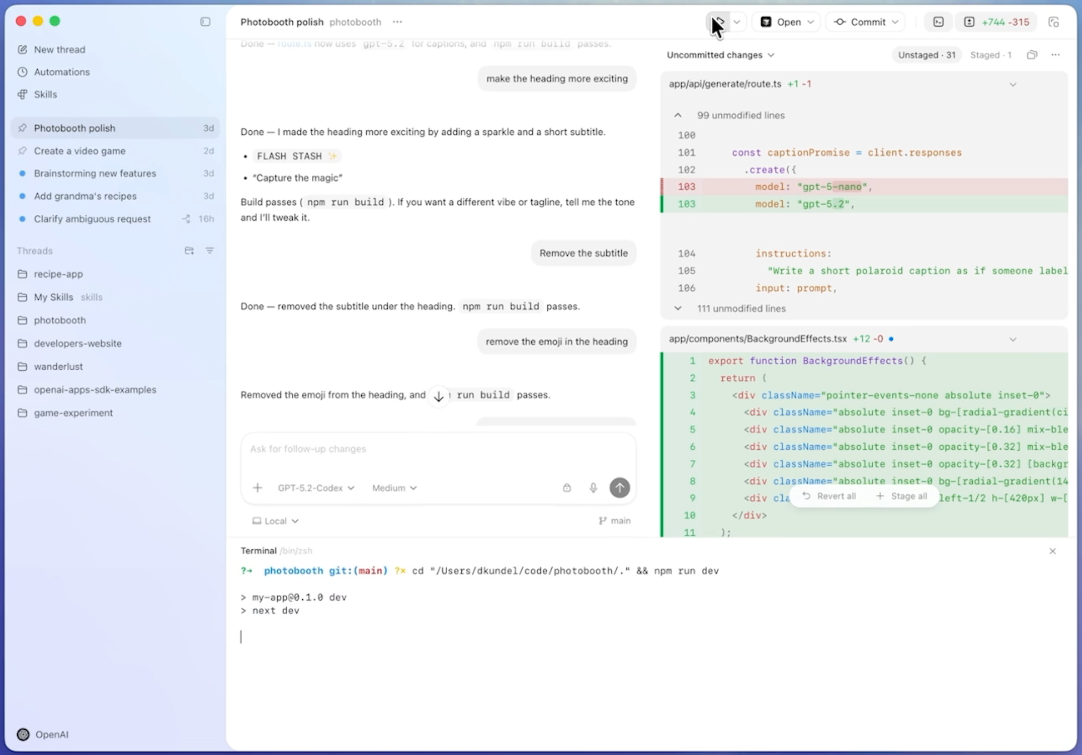This screenshot has width=1082, height=755.
Task: Open the GPT-5.2-Codex model dropdown
Action: click(x=316, y=488)
